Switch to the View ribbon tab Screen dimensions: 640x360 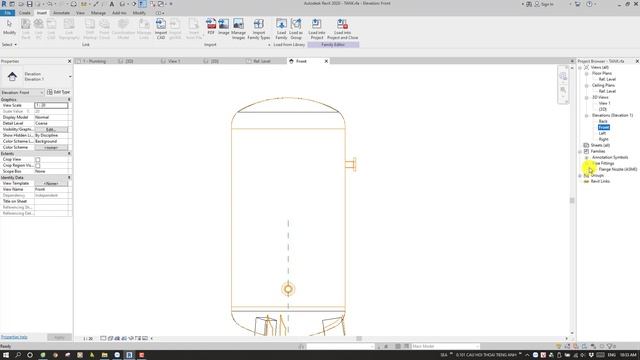tap(80, 13)
